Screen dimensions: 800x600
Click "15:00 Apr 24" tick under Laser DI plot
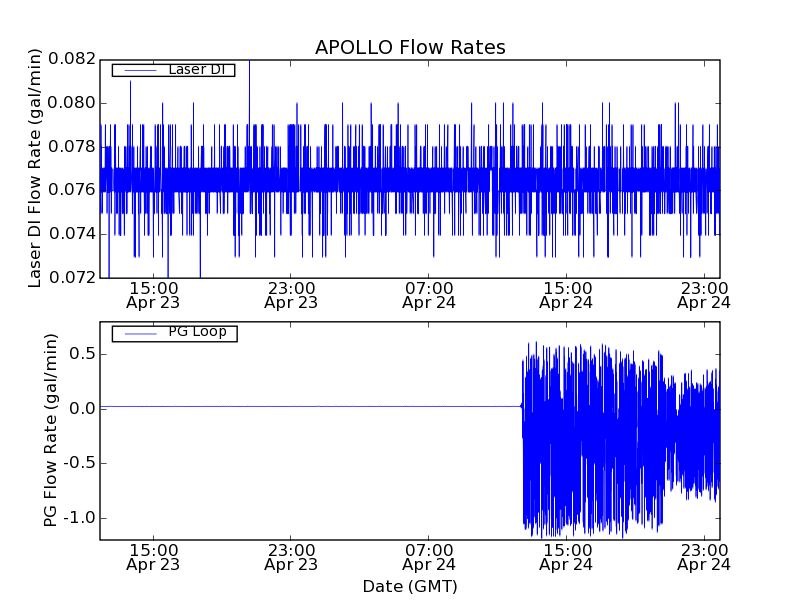566,295
